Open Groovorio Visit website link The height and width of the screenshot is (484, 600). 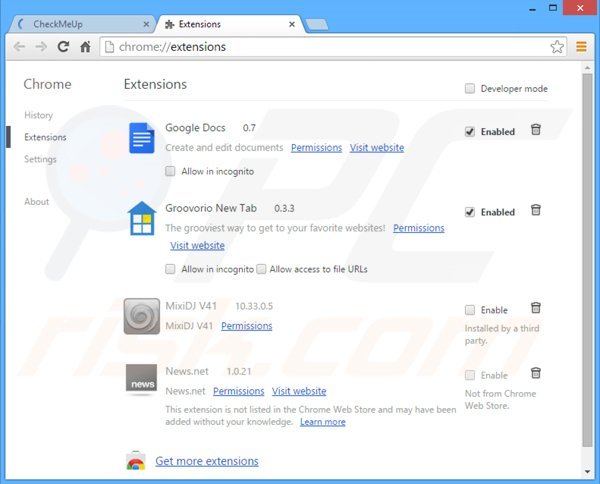pyautogui.click(x=197, y=245)
